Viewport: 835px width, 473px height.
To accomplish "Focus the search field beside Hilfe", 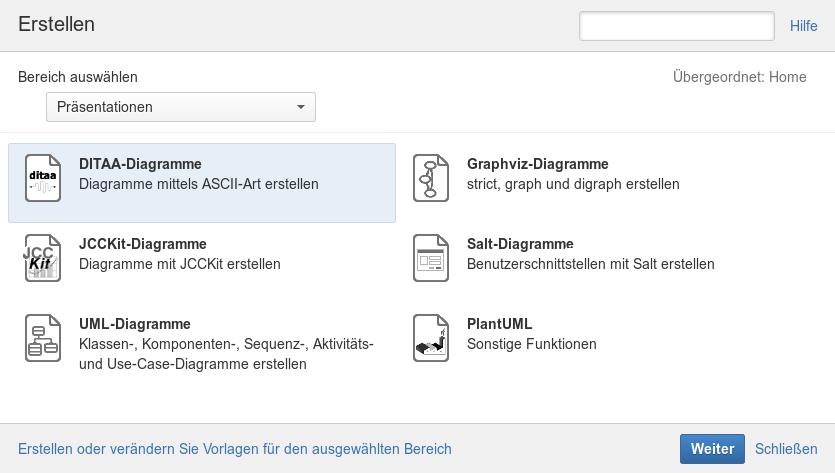I will coord(677,26).
